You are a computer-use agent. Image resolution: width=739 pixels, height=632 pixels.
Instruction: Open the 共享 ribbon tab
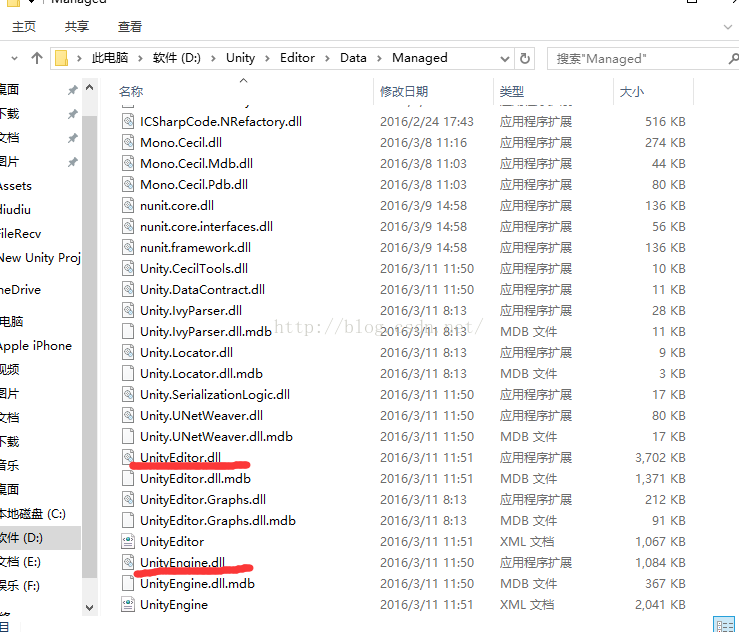[77, 26]
